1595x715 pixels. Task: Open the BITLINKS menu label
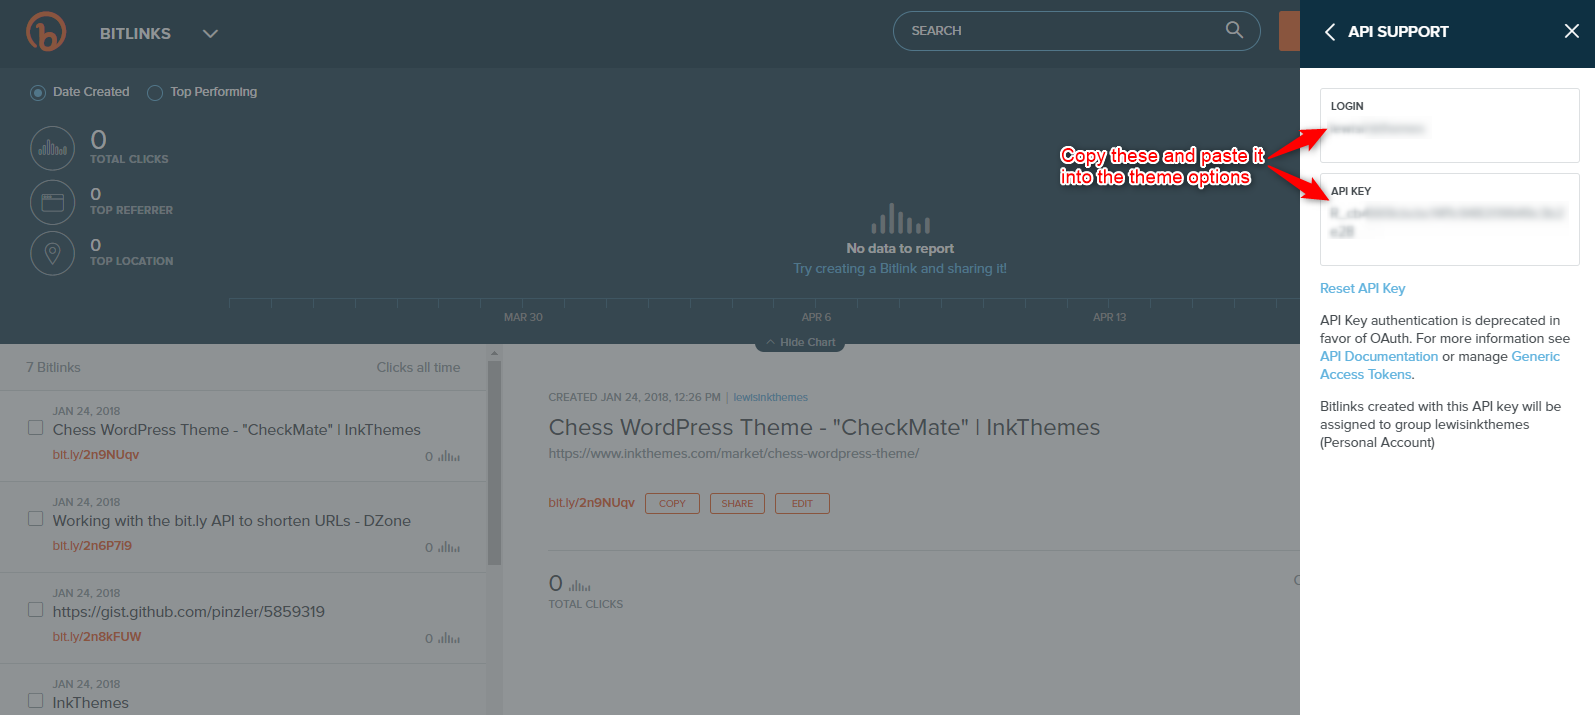coord(135,34)
